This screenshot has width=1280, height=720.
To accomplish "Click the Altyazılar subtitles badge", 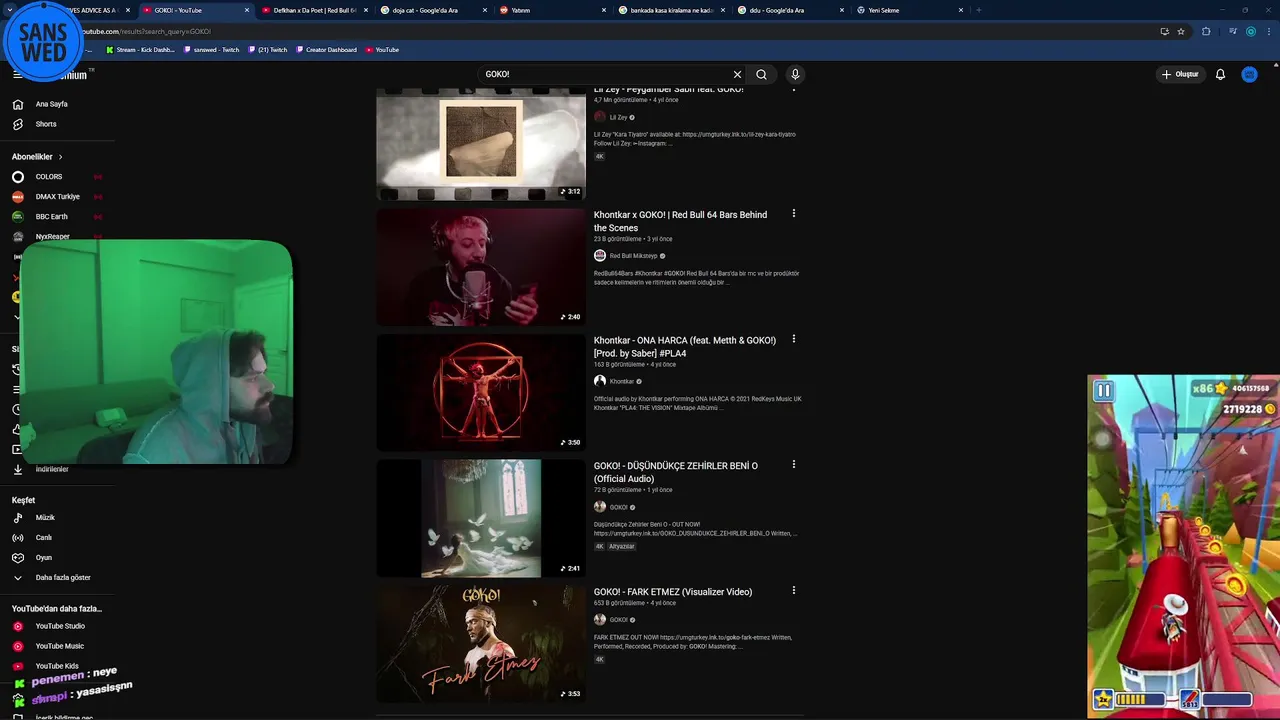I will (622, 546).
